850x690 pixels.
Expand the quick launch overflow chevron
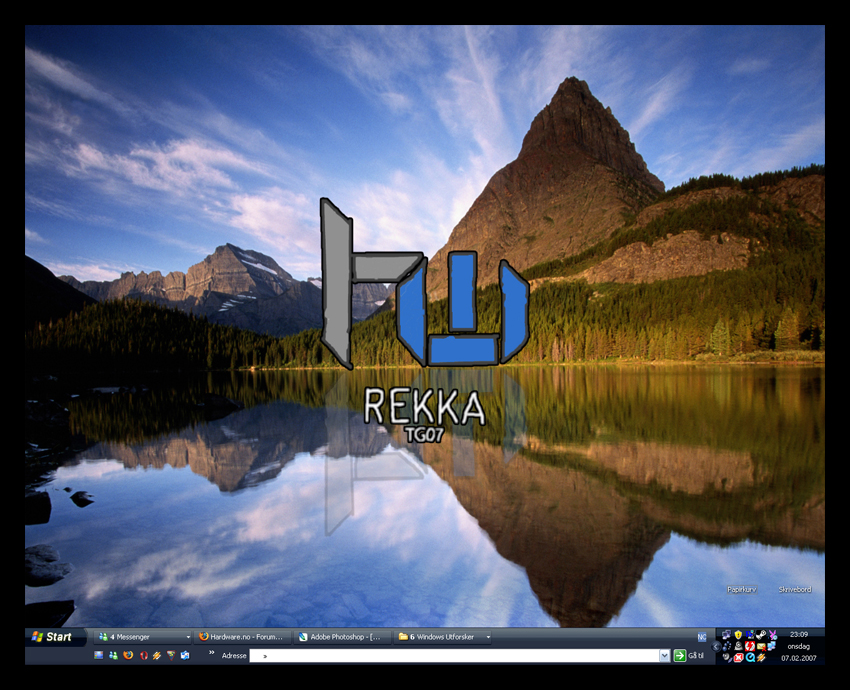tap(211, 652)
